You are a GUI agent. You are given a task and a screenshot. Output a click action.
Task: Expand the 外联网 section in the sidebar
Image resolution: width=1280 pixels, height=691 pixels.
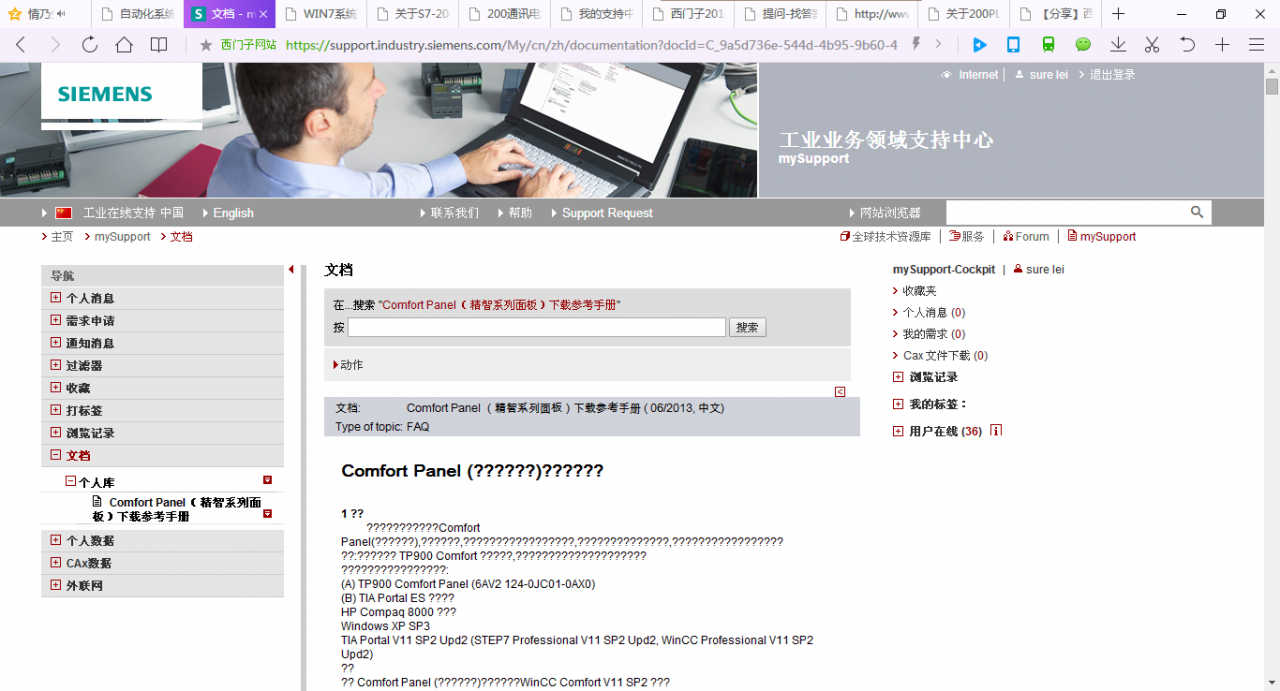[56, 585]
